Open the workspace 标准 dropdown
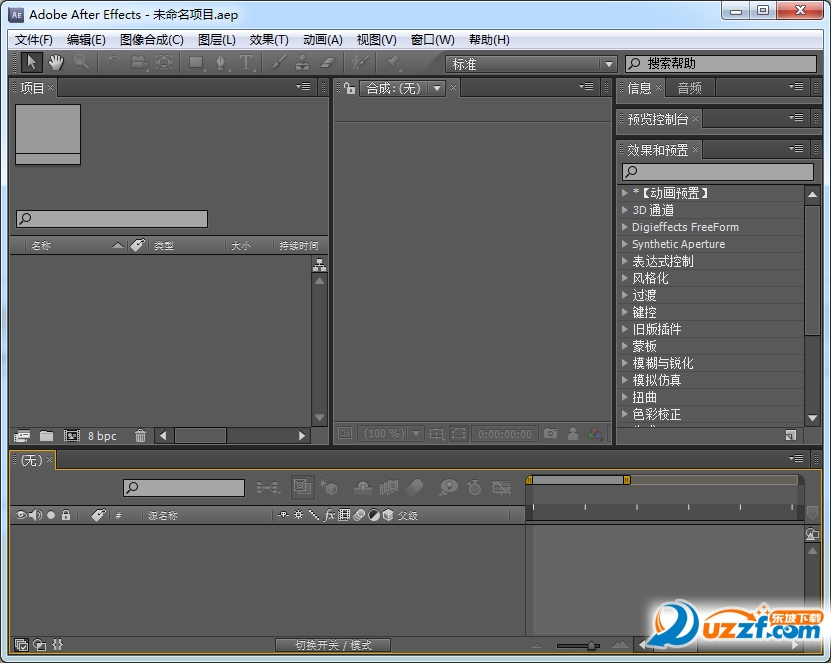 coord(531,64)
